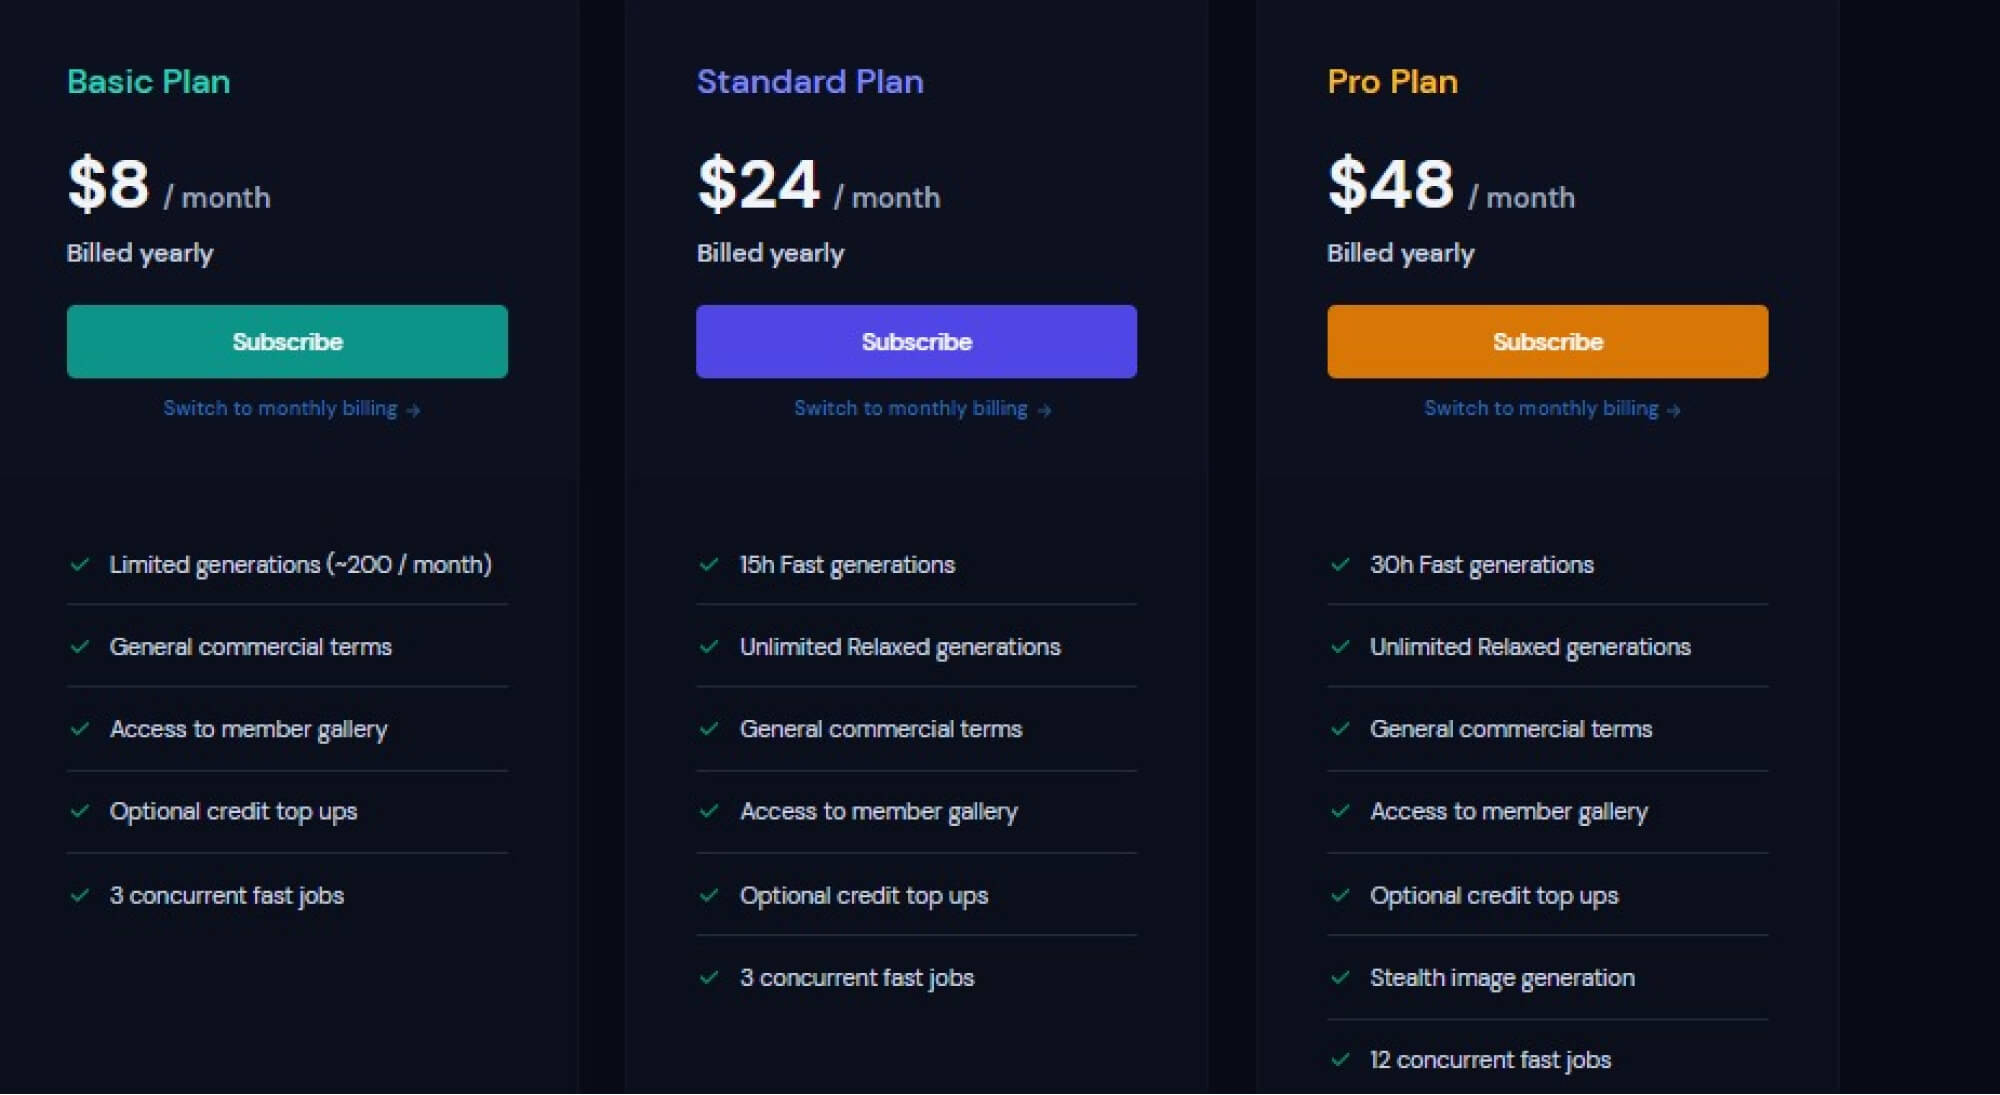Click Stealth image generation feature text

point(1502,978)
